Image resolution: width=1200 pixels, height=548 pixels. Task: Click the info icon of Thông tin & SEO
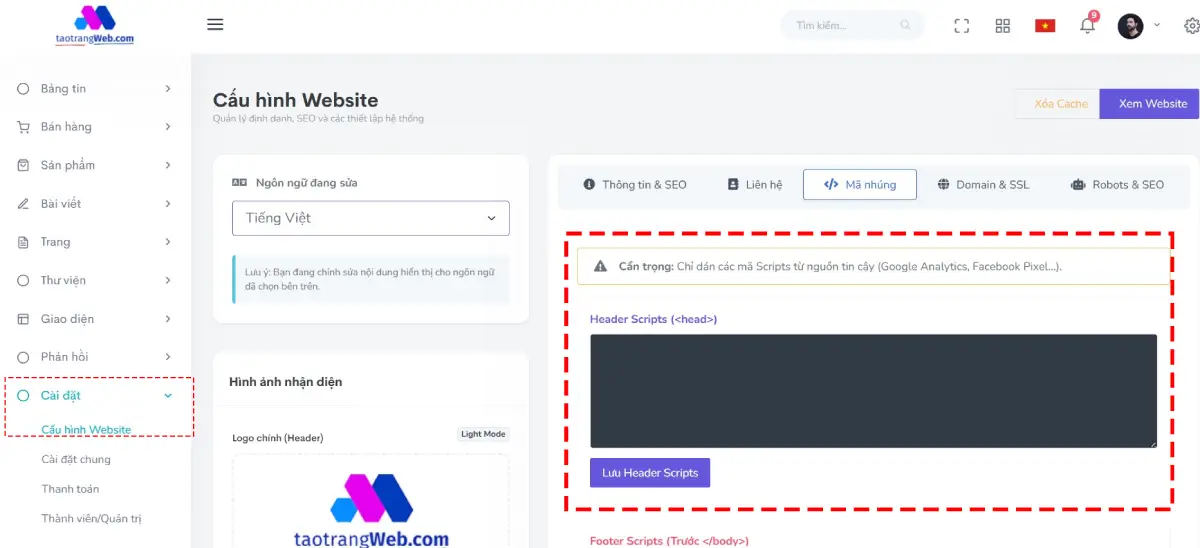(x=589, y=185)
